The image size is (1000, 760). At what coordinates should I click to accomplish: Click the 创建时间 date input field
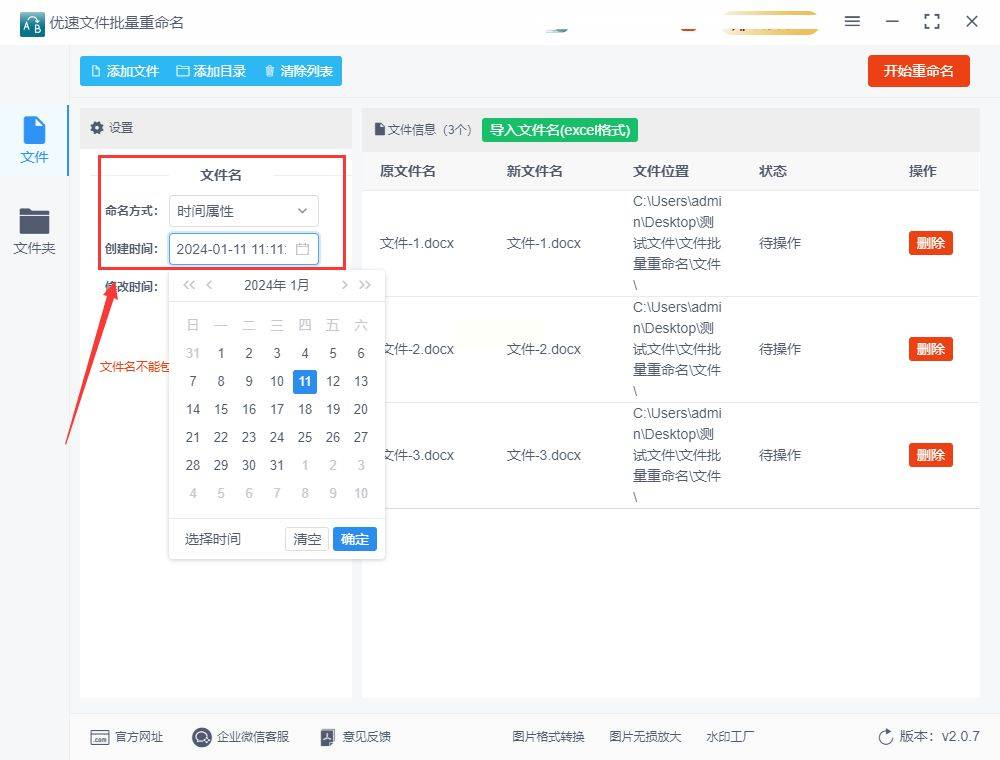coord(232,249)
